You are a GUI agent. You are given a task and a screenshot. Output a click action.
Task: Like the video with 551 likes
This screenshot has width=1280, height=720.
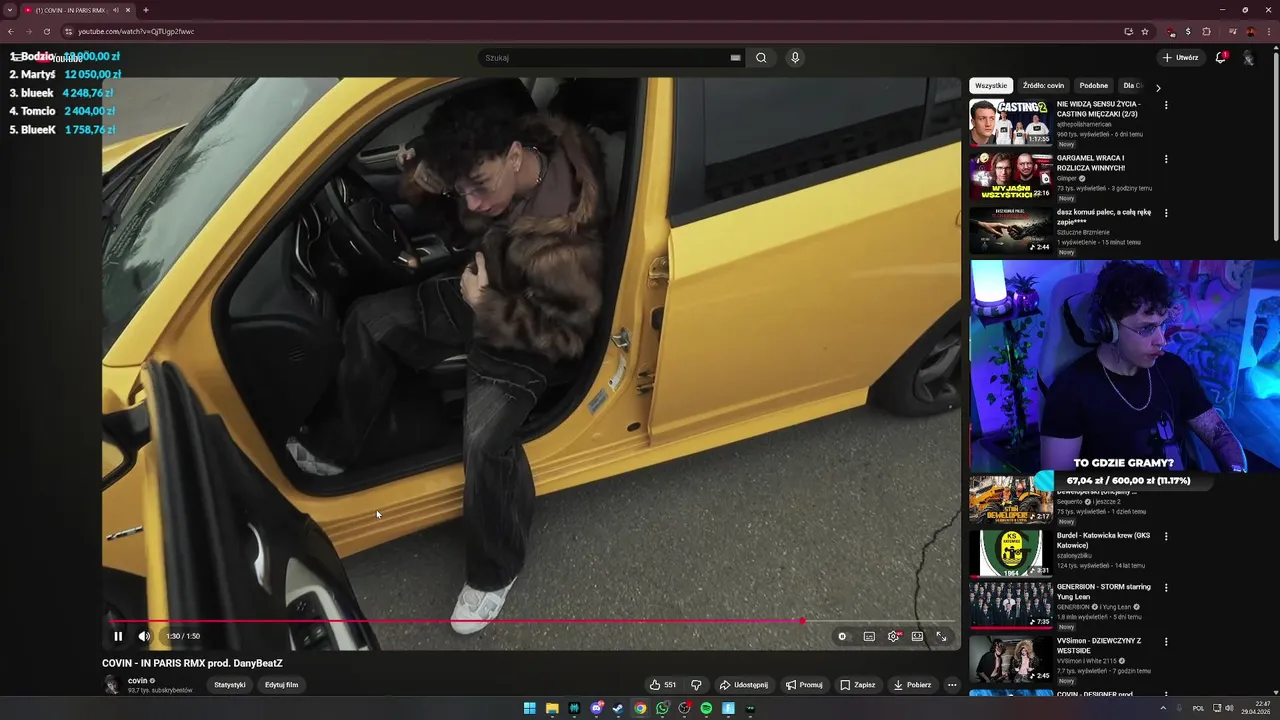[x=662, y=685]
